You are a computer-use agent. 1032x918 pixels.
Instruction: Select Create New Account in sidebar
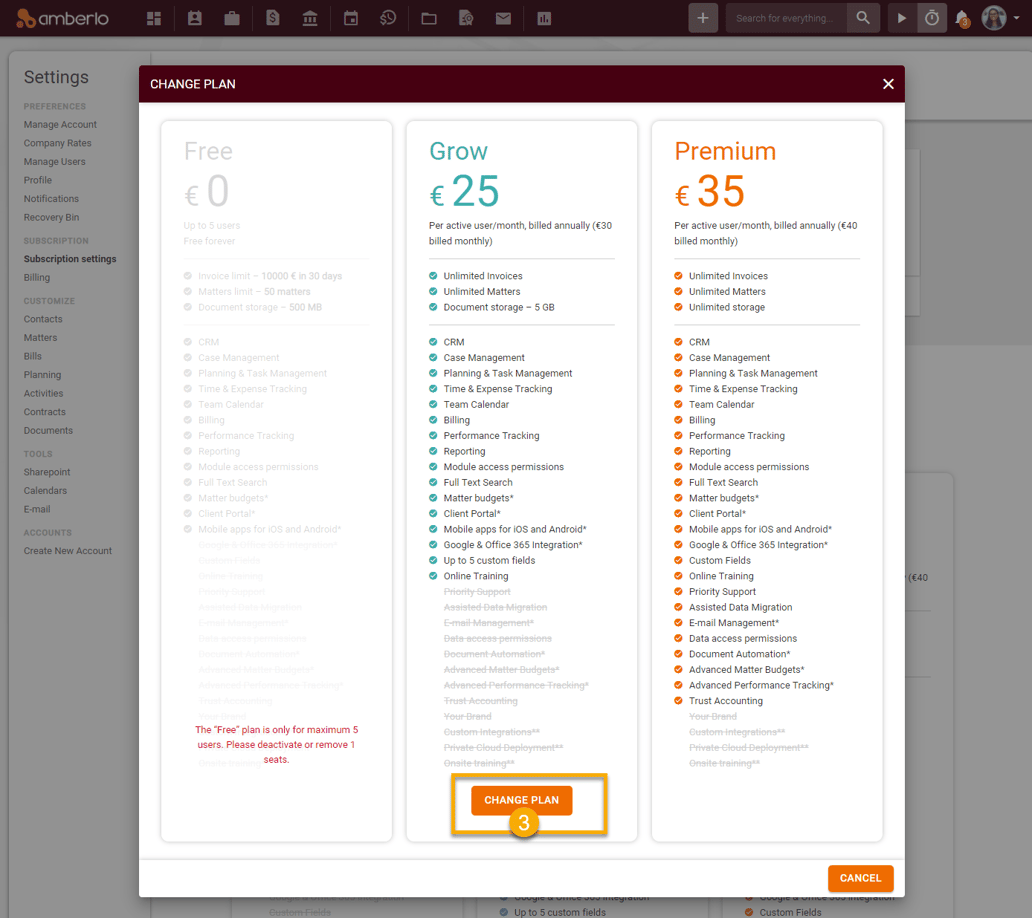68,551
